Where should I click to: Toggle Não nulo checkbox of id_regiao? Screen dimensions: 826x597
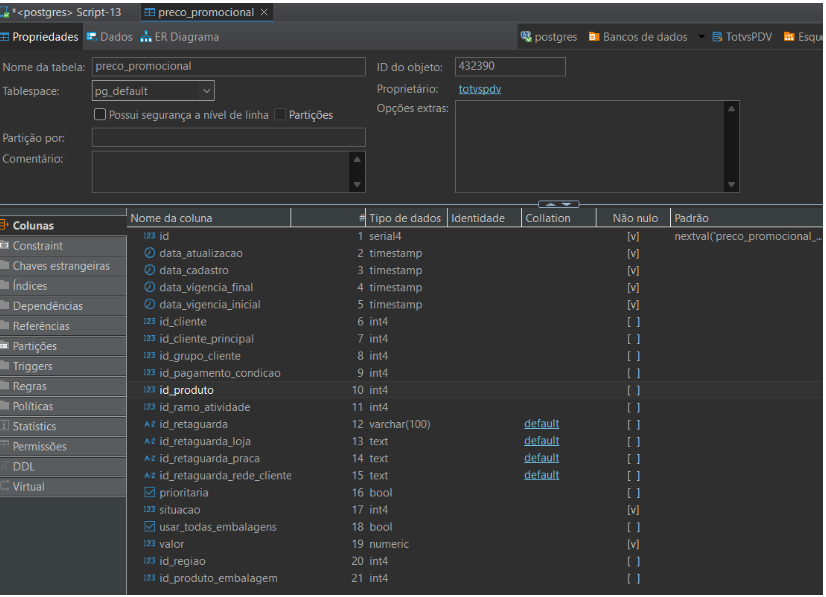tap(633, 561)
